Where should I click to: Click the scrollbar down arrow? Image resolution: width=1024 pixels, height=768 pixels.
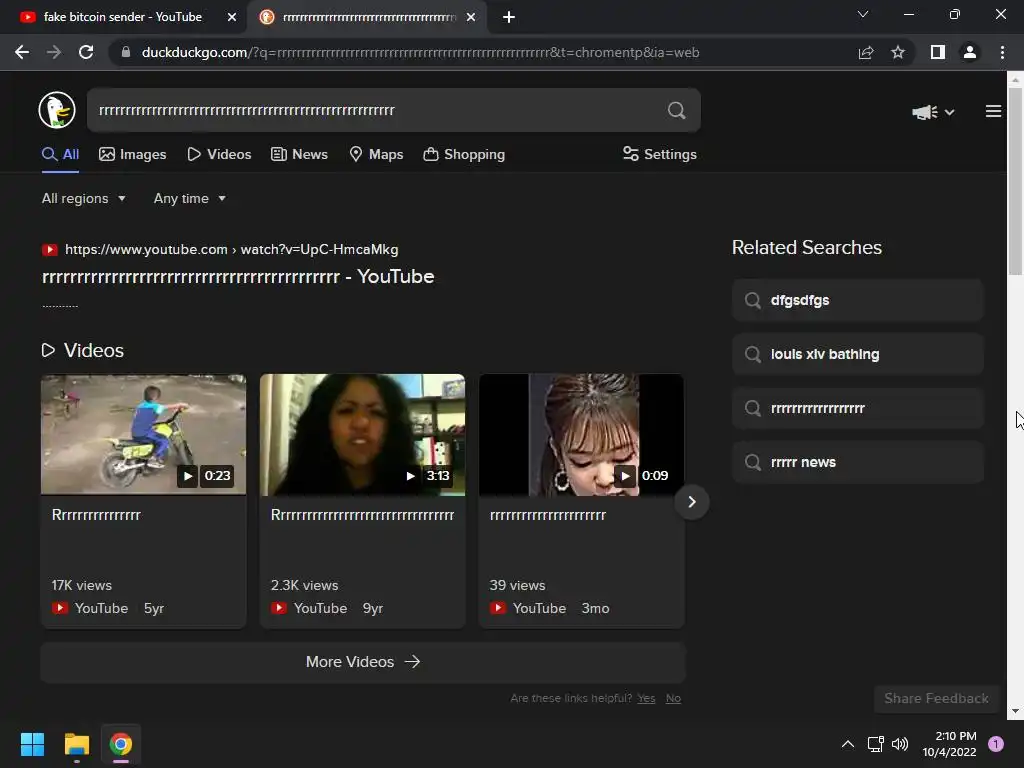pos(1015,711)
